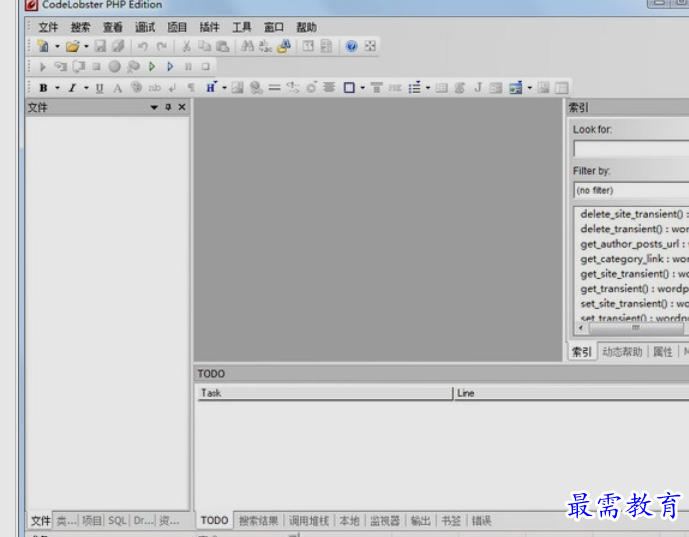
Task: Switch to the 输出 tab
Action: coord(420,521)
